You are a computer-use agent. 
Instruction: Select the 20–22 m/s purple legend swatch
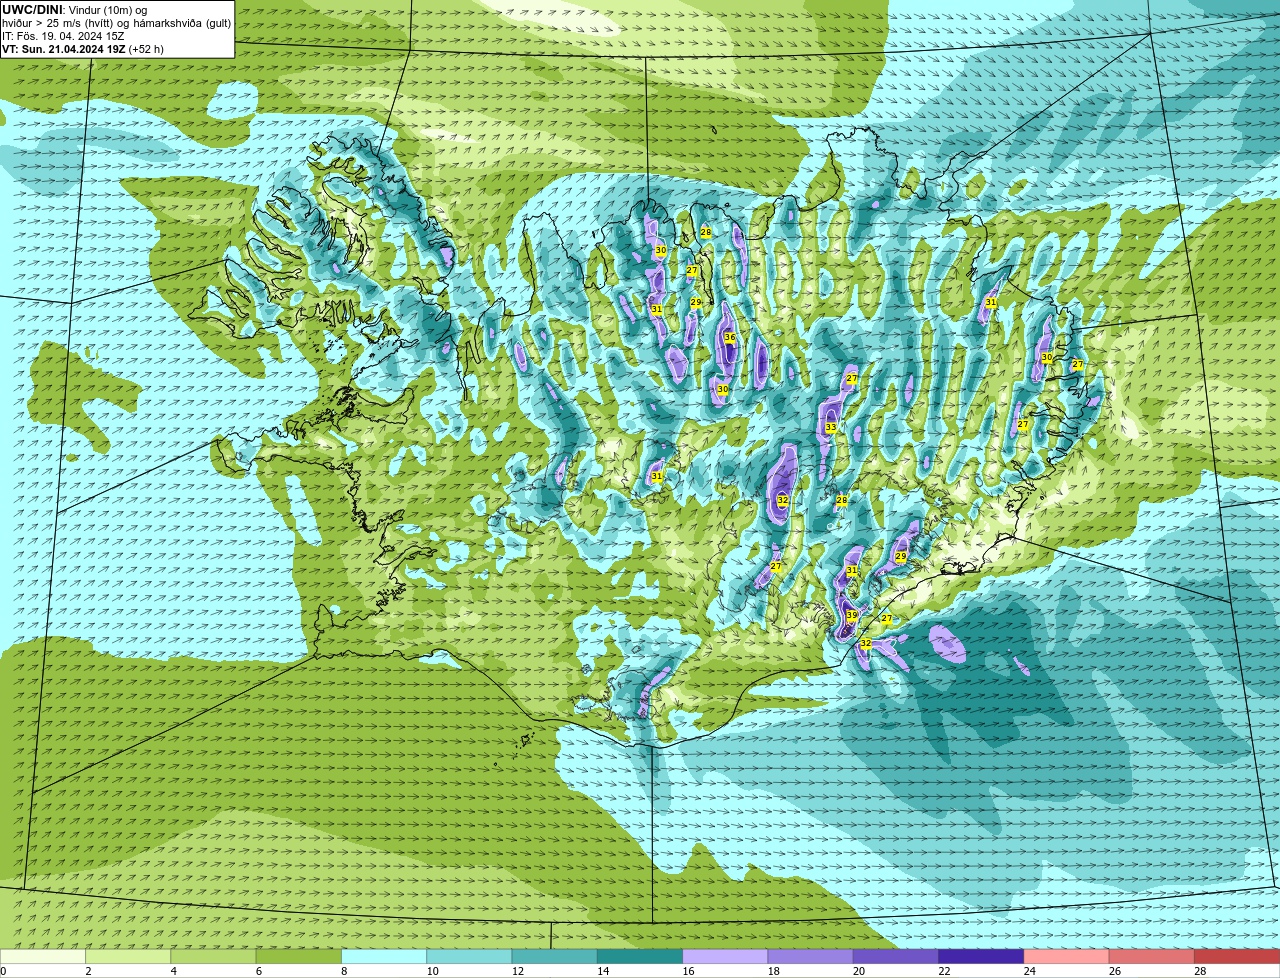(895, 957)
